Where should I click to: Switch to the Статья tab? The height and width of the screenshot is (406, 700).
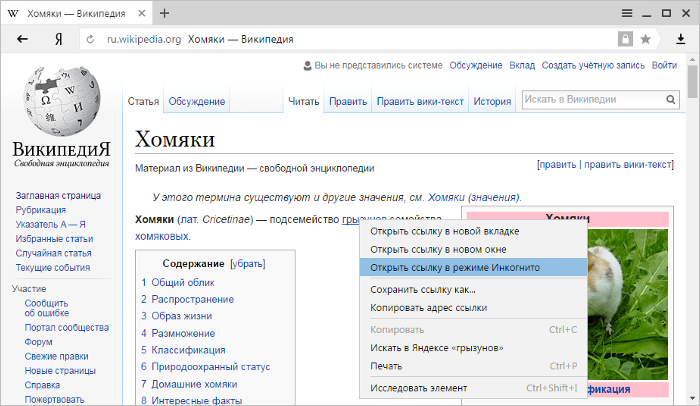click(143, 101)
